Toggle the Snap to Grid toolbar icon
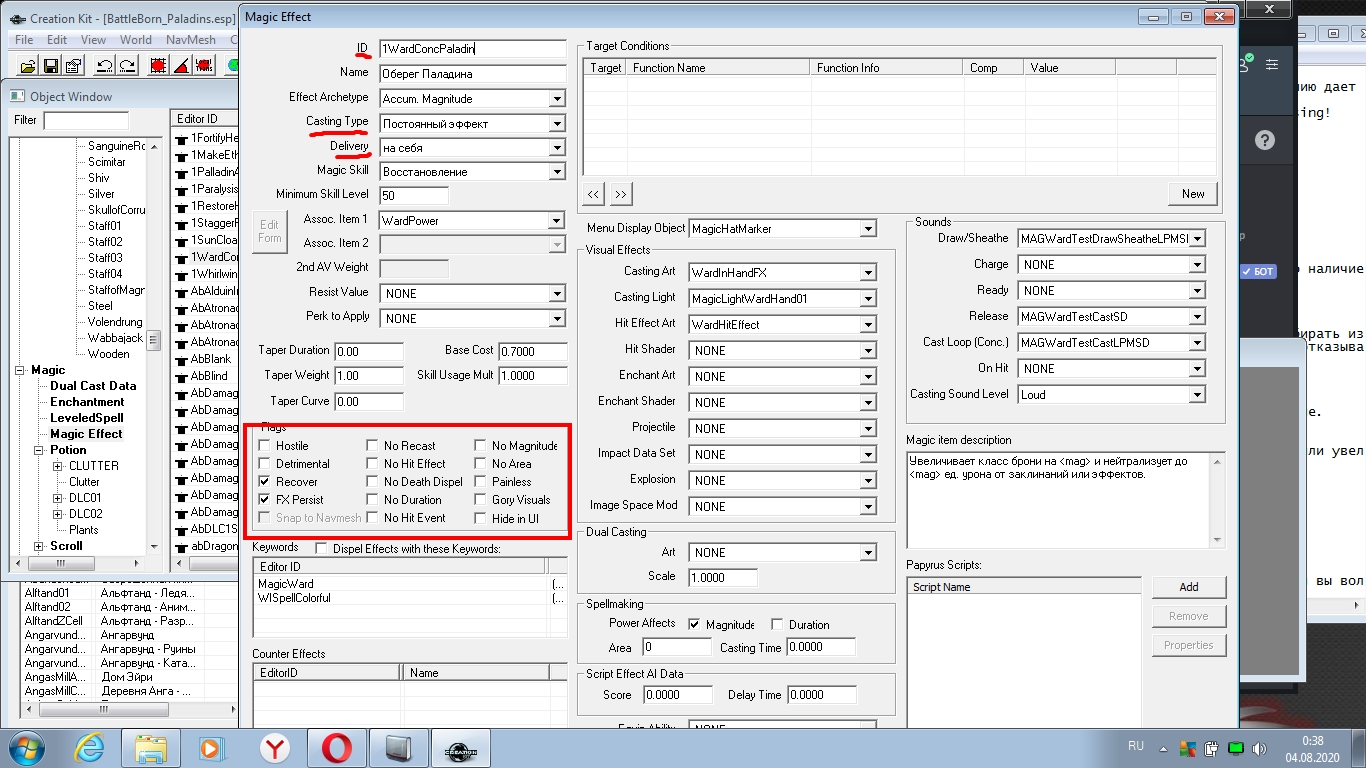1366x768 pixels. pos(157,66)
